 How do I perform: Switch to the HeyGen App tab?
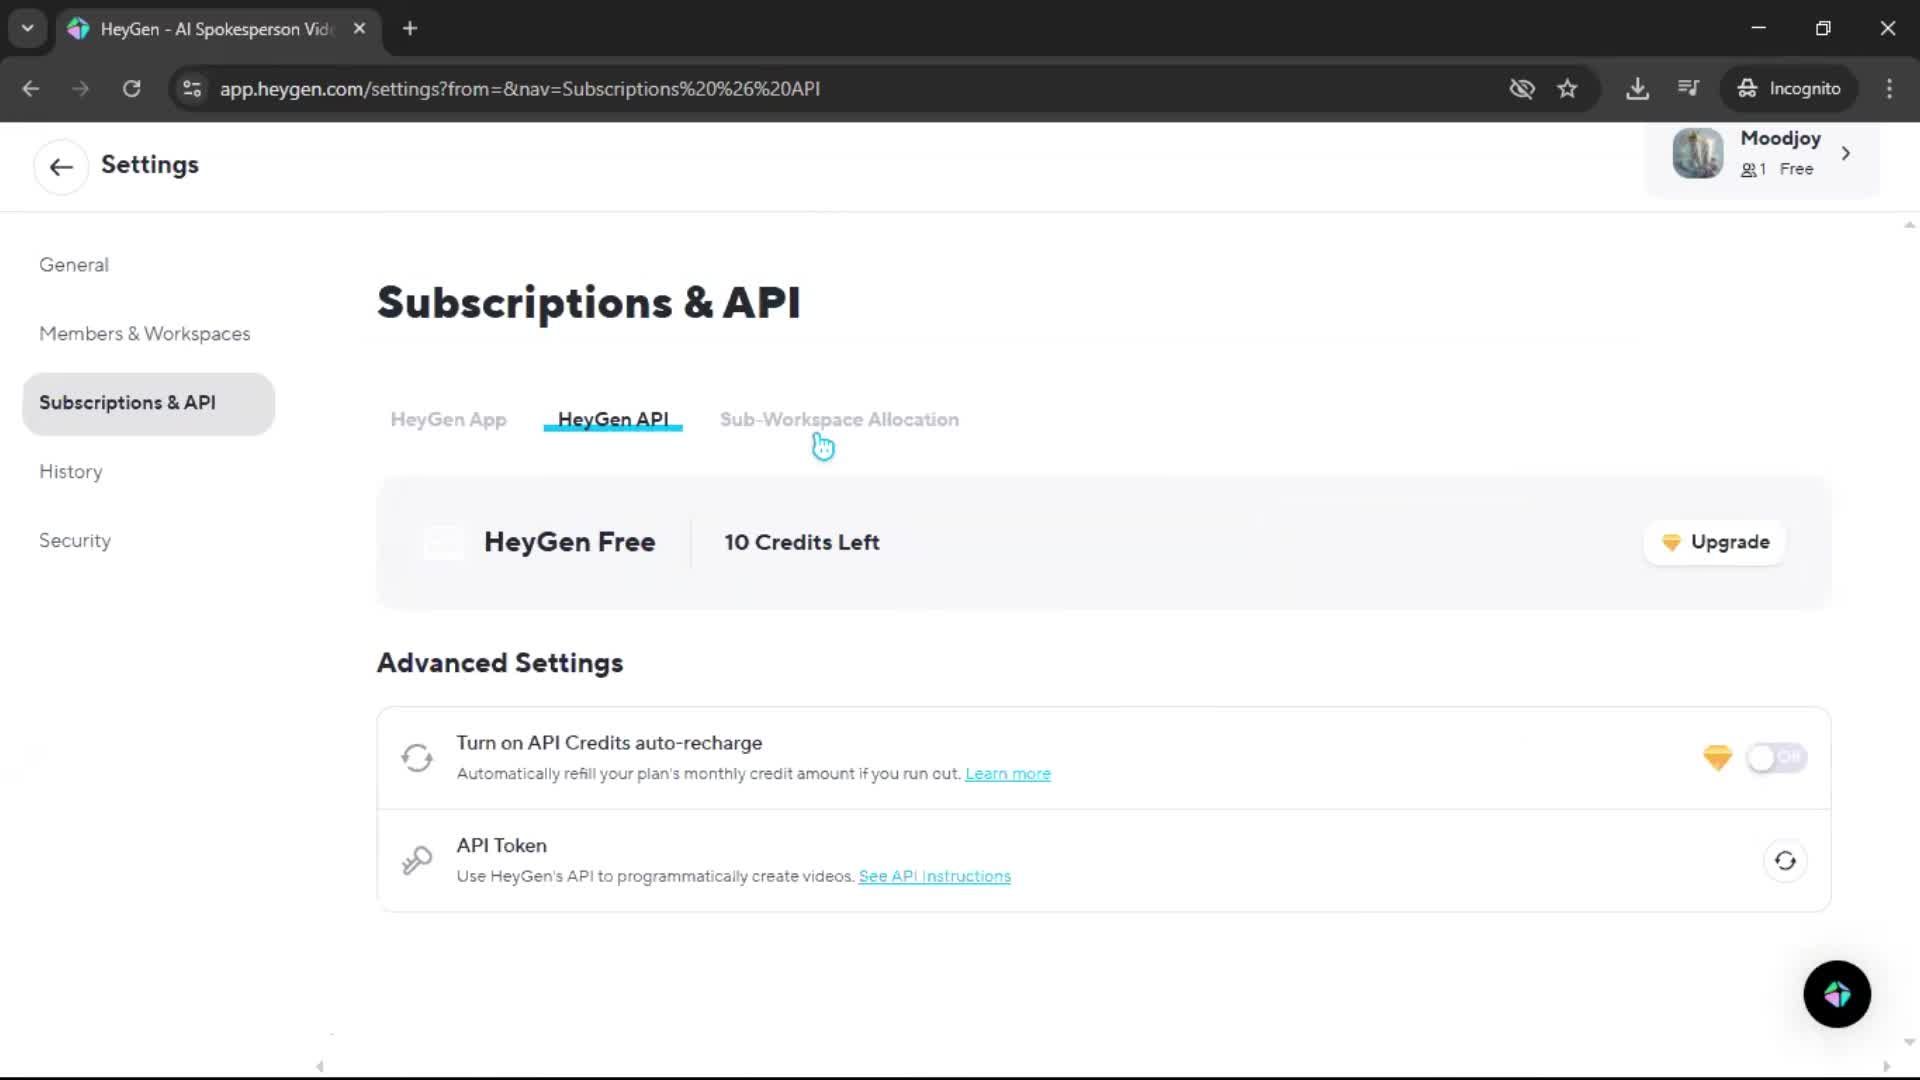(448, 419)
